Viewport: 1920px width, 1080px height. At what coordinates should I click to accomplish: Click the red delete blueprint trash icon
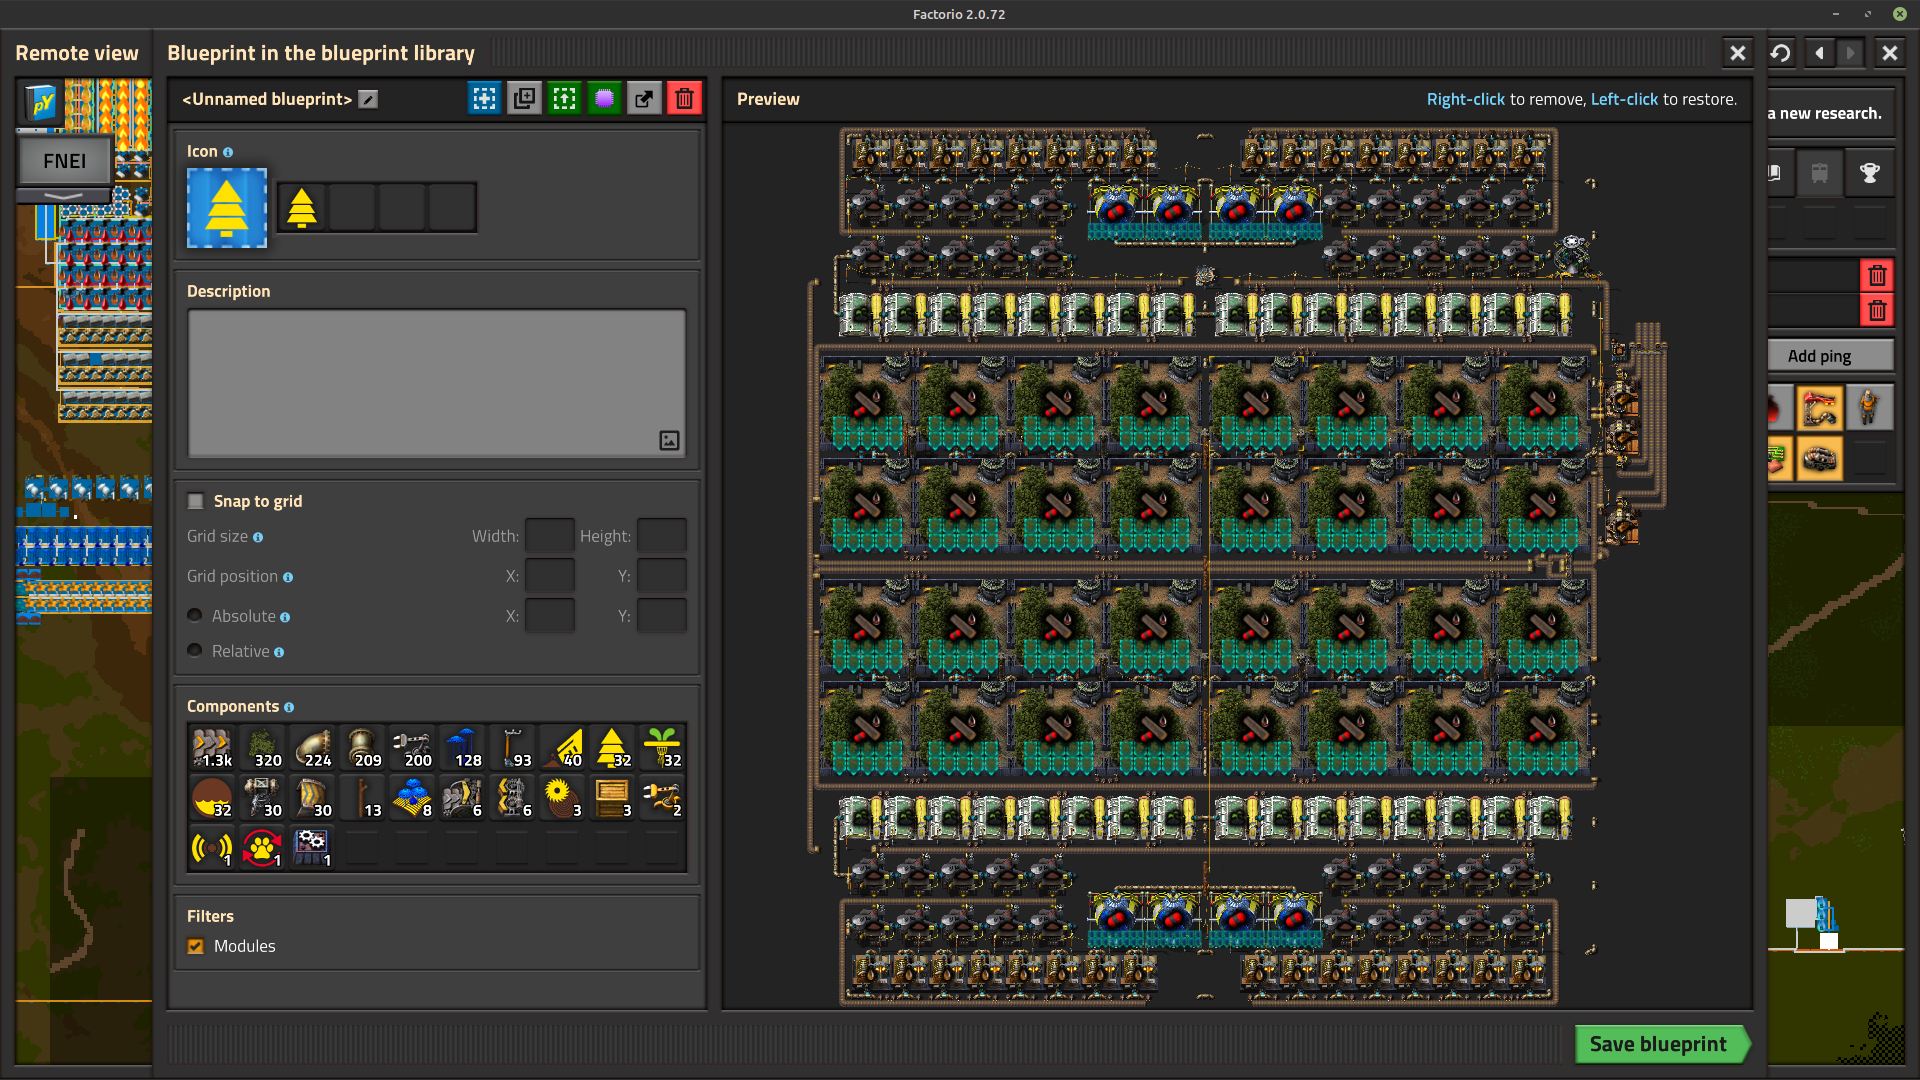[684, 98]
